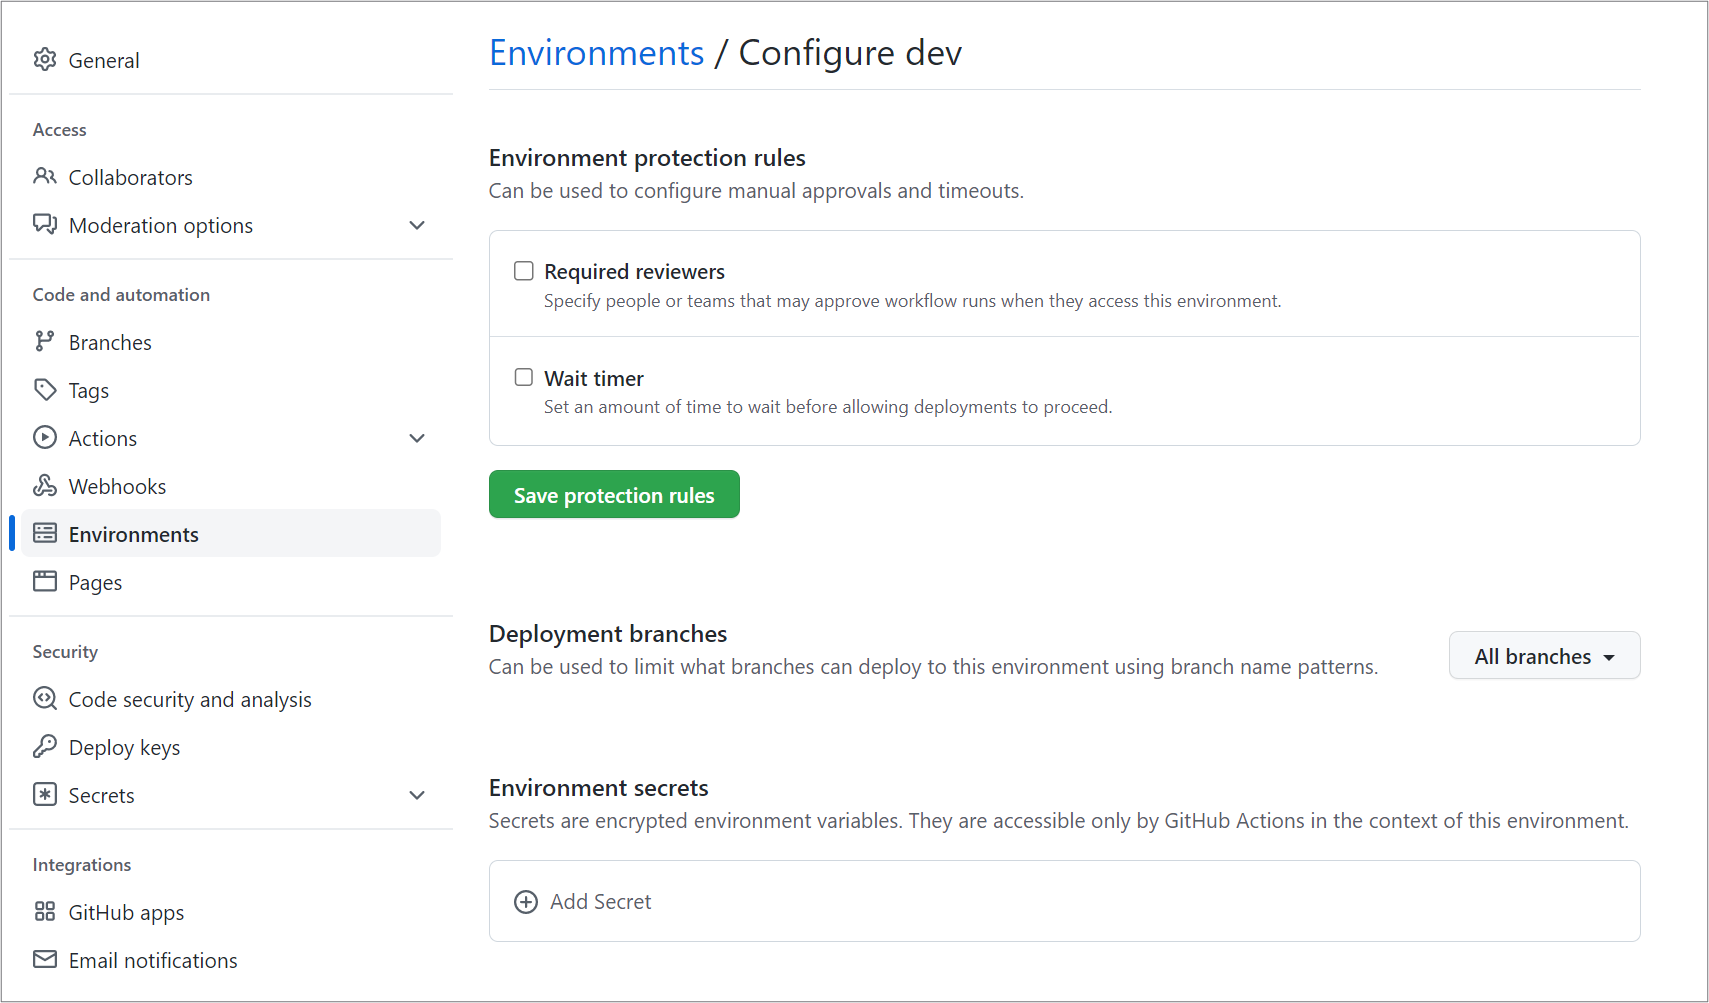The height and width of the screenshot is (1003, 1709).
Task: Click the Branches git branch icon
Action: point(45,341)
